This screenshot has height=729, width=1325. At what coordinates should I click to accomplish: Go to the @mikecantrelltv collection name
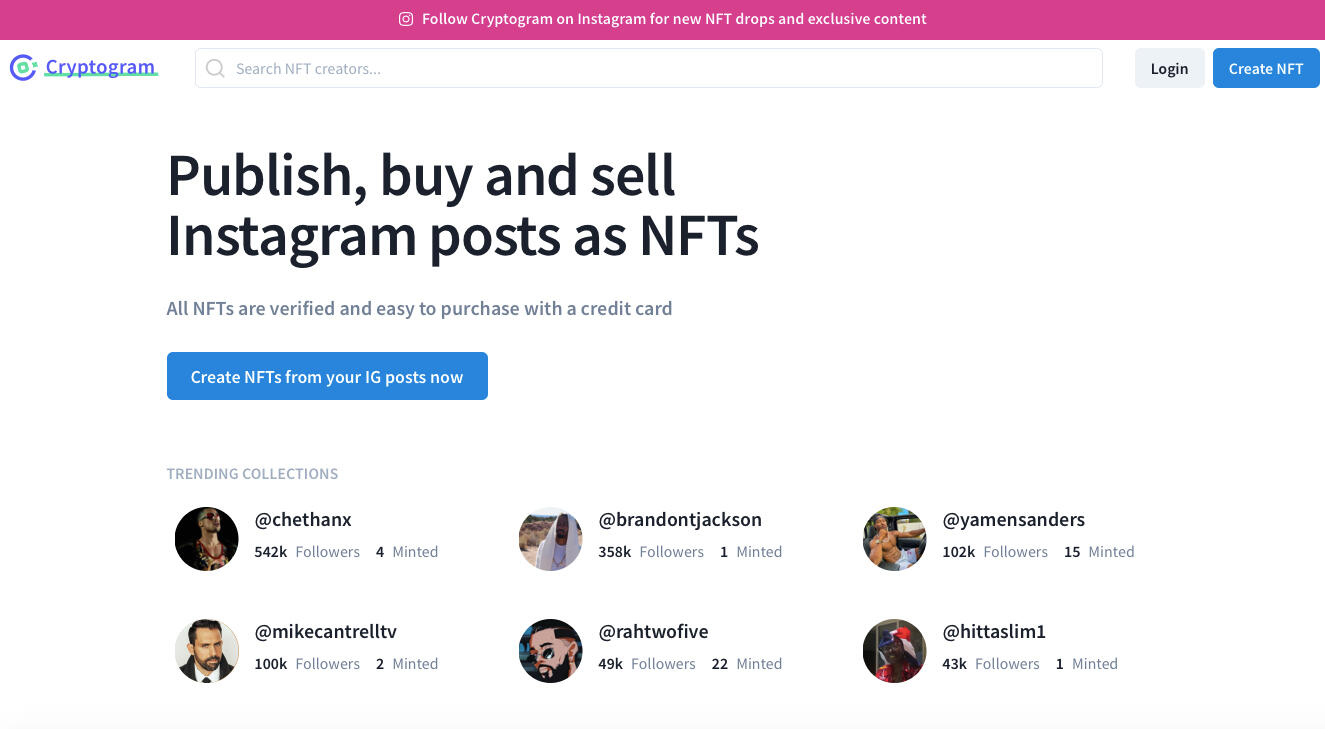[326, 632]
